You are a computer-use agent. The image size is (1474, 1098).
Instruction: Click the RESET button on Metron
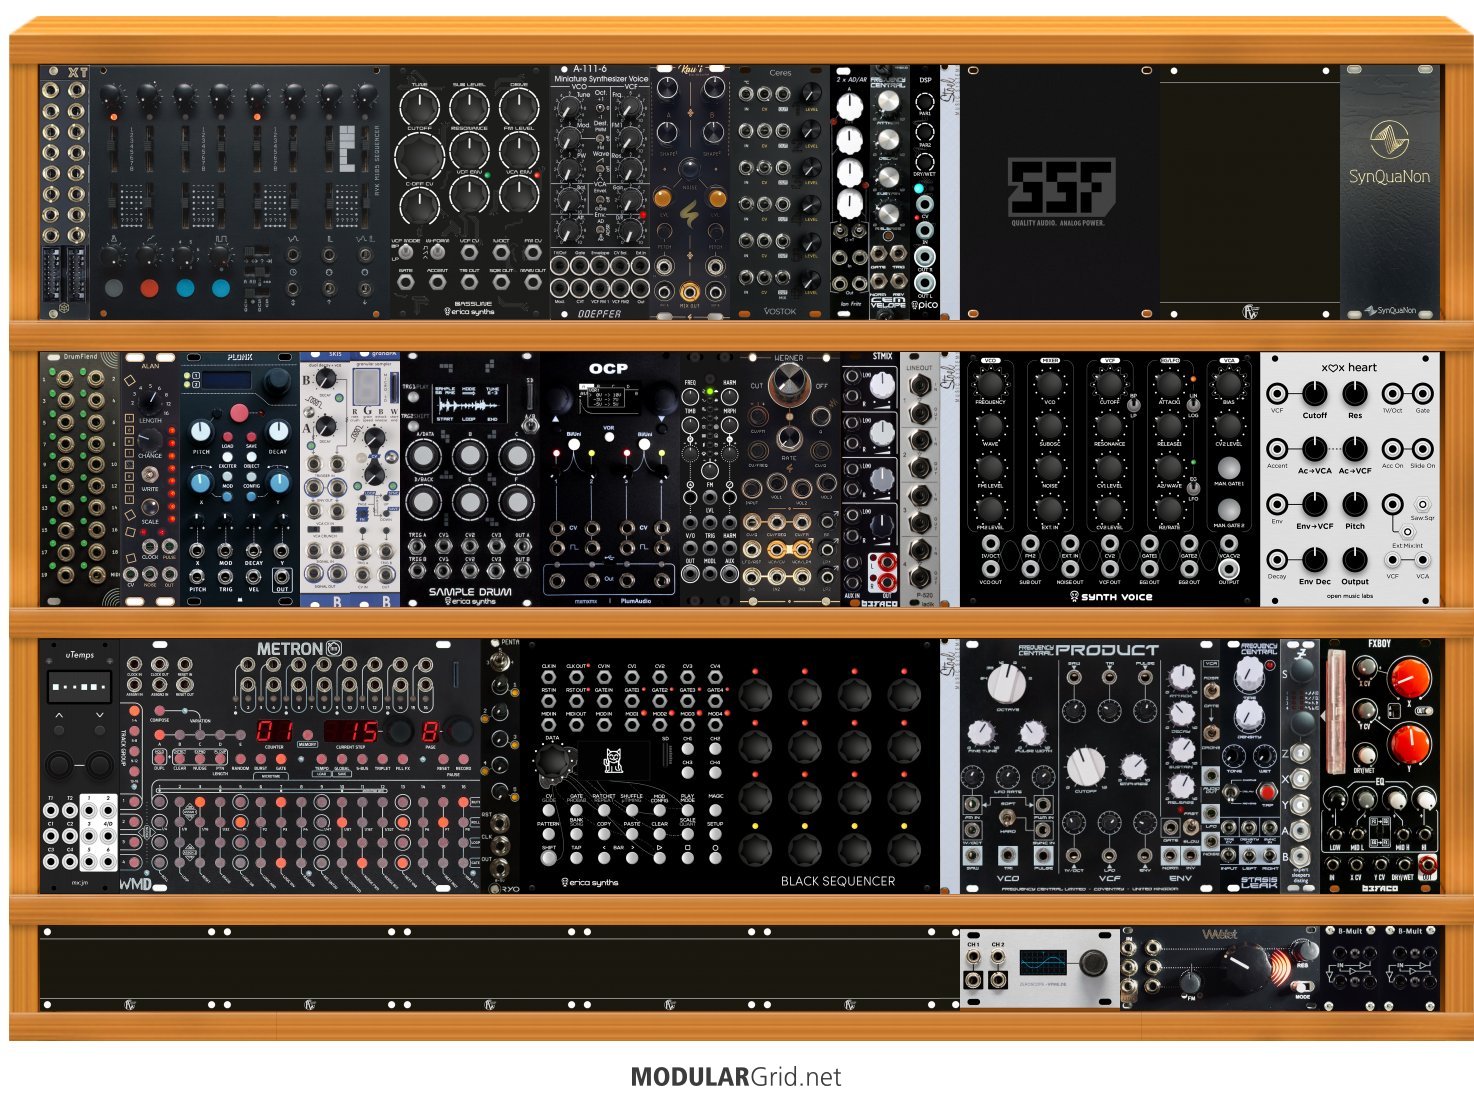(443, 759)
